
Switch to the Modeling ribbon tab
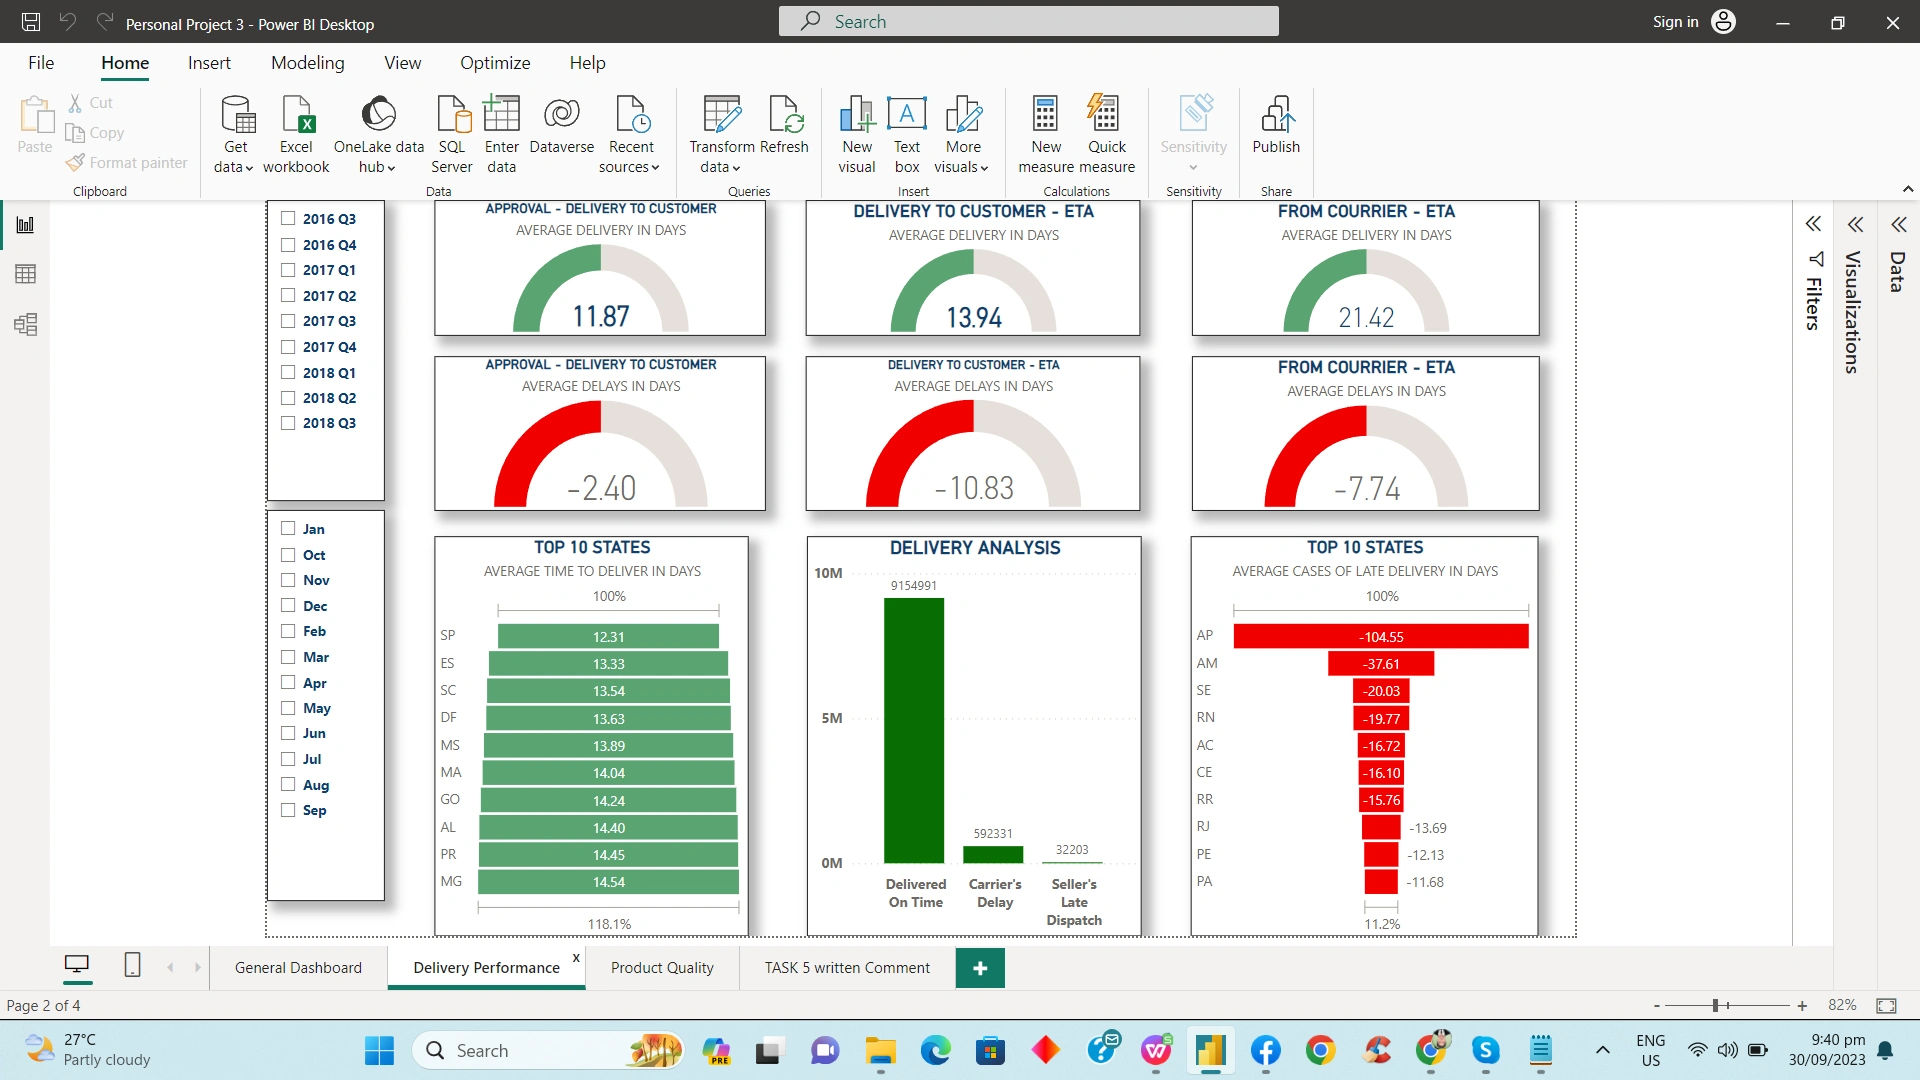[x=307, y=62]
